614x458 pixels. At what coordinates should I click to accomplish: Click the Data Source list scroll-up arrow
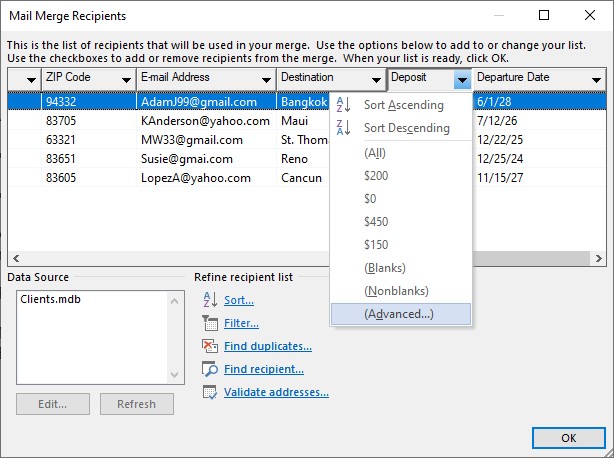click(175, 301)
